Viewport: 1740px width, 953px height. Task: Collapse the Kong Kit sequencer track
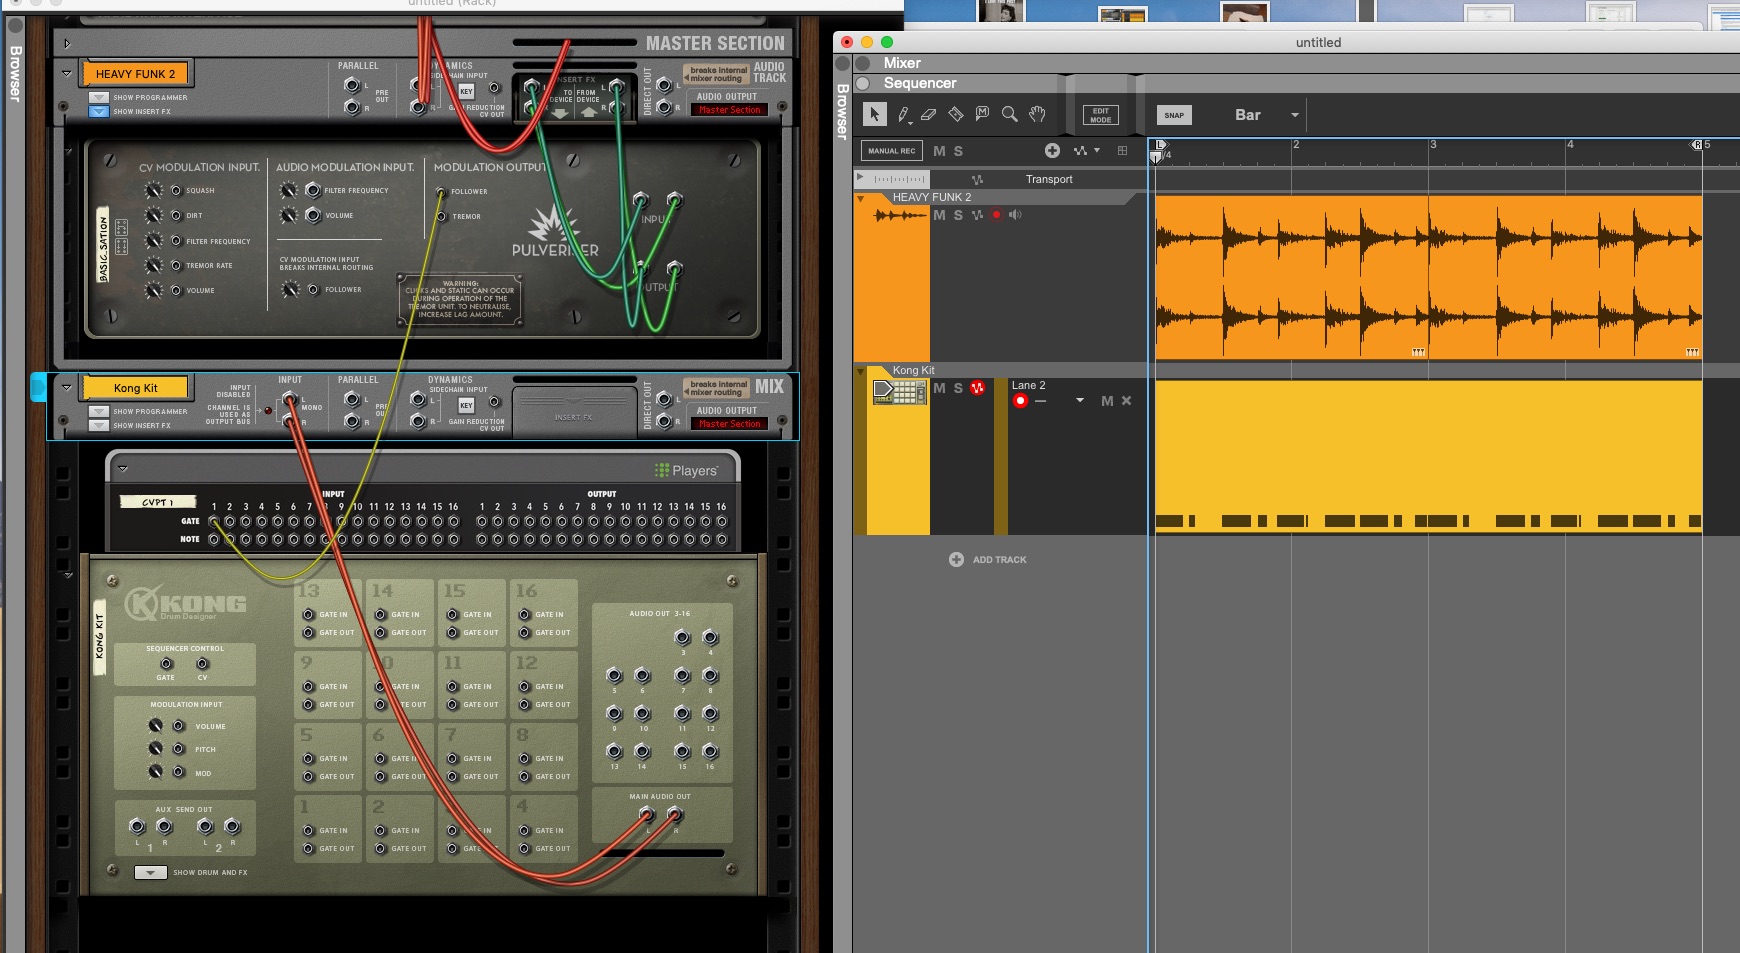(860, 371)
